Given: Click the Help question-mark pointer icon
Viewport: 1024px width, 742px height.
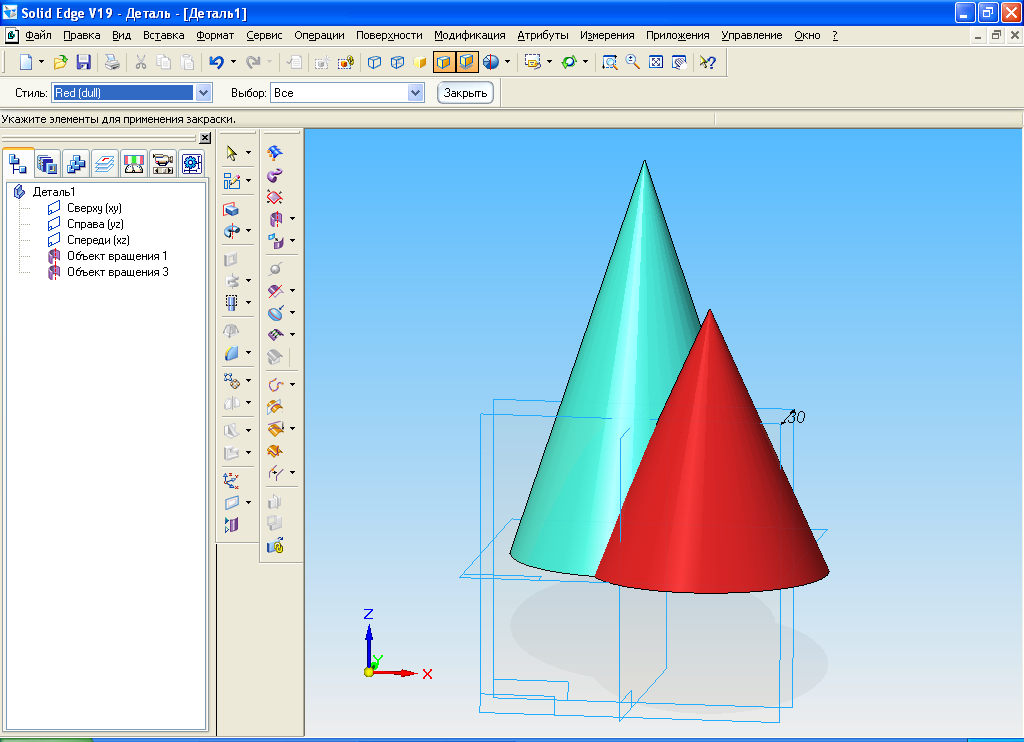Looking at the screenshot, I should pos(707,62).
